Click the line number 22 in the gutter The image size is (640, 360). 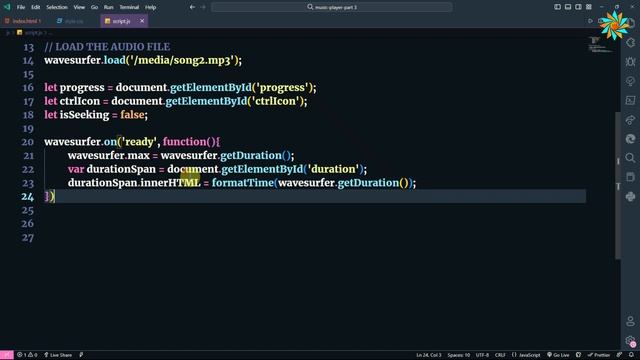(x=28, y=169)
